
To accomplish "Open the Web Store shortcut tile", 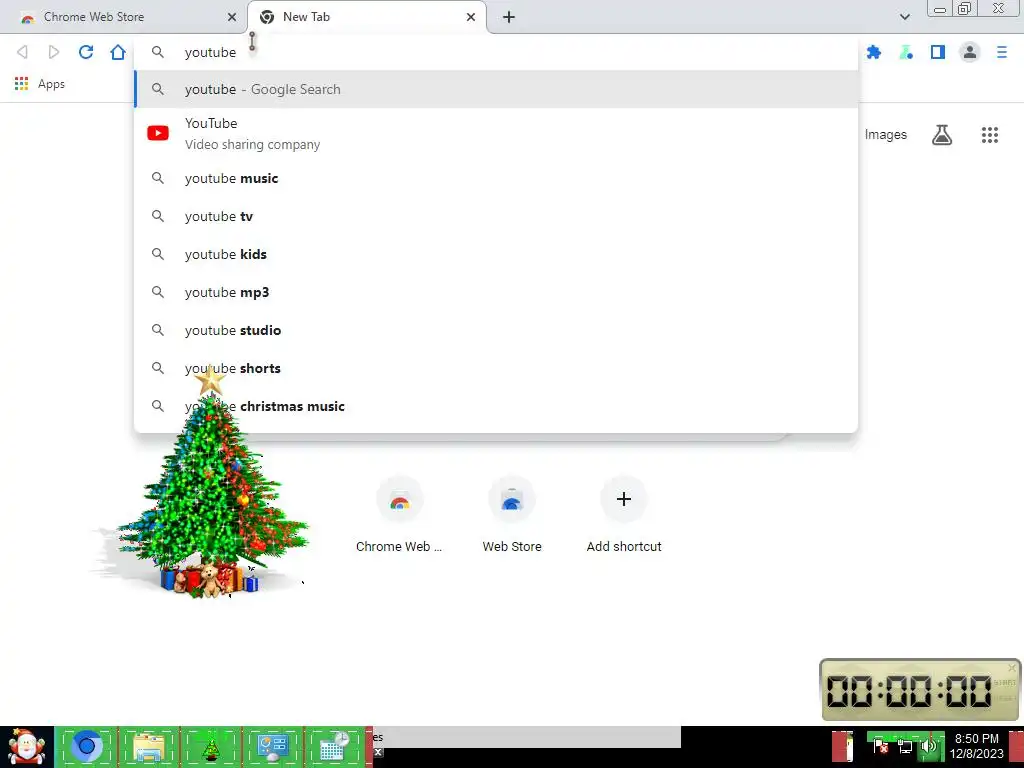I will point(512,516).
